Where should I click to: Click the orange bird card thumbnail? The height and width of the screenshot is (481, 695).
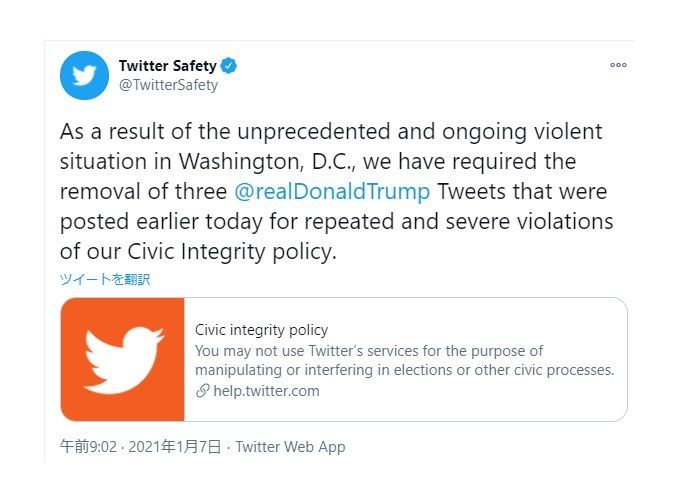click(x=123, y=359)
